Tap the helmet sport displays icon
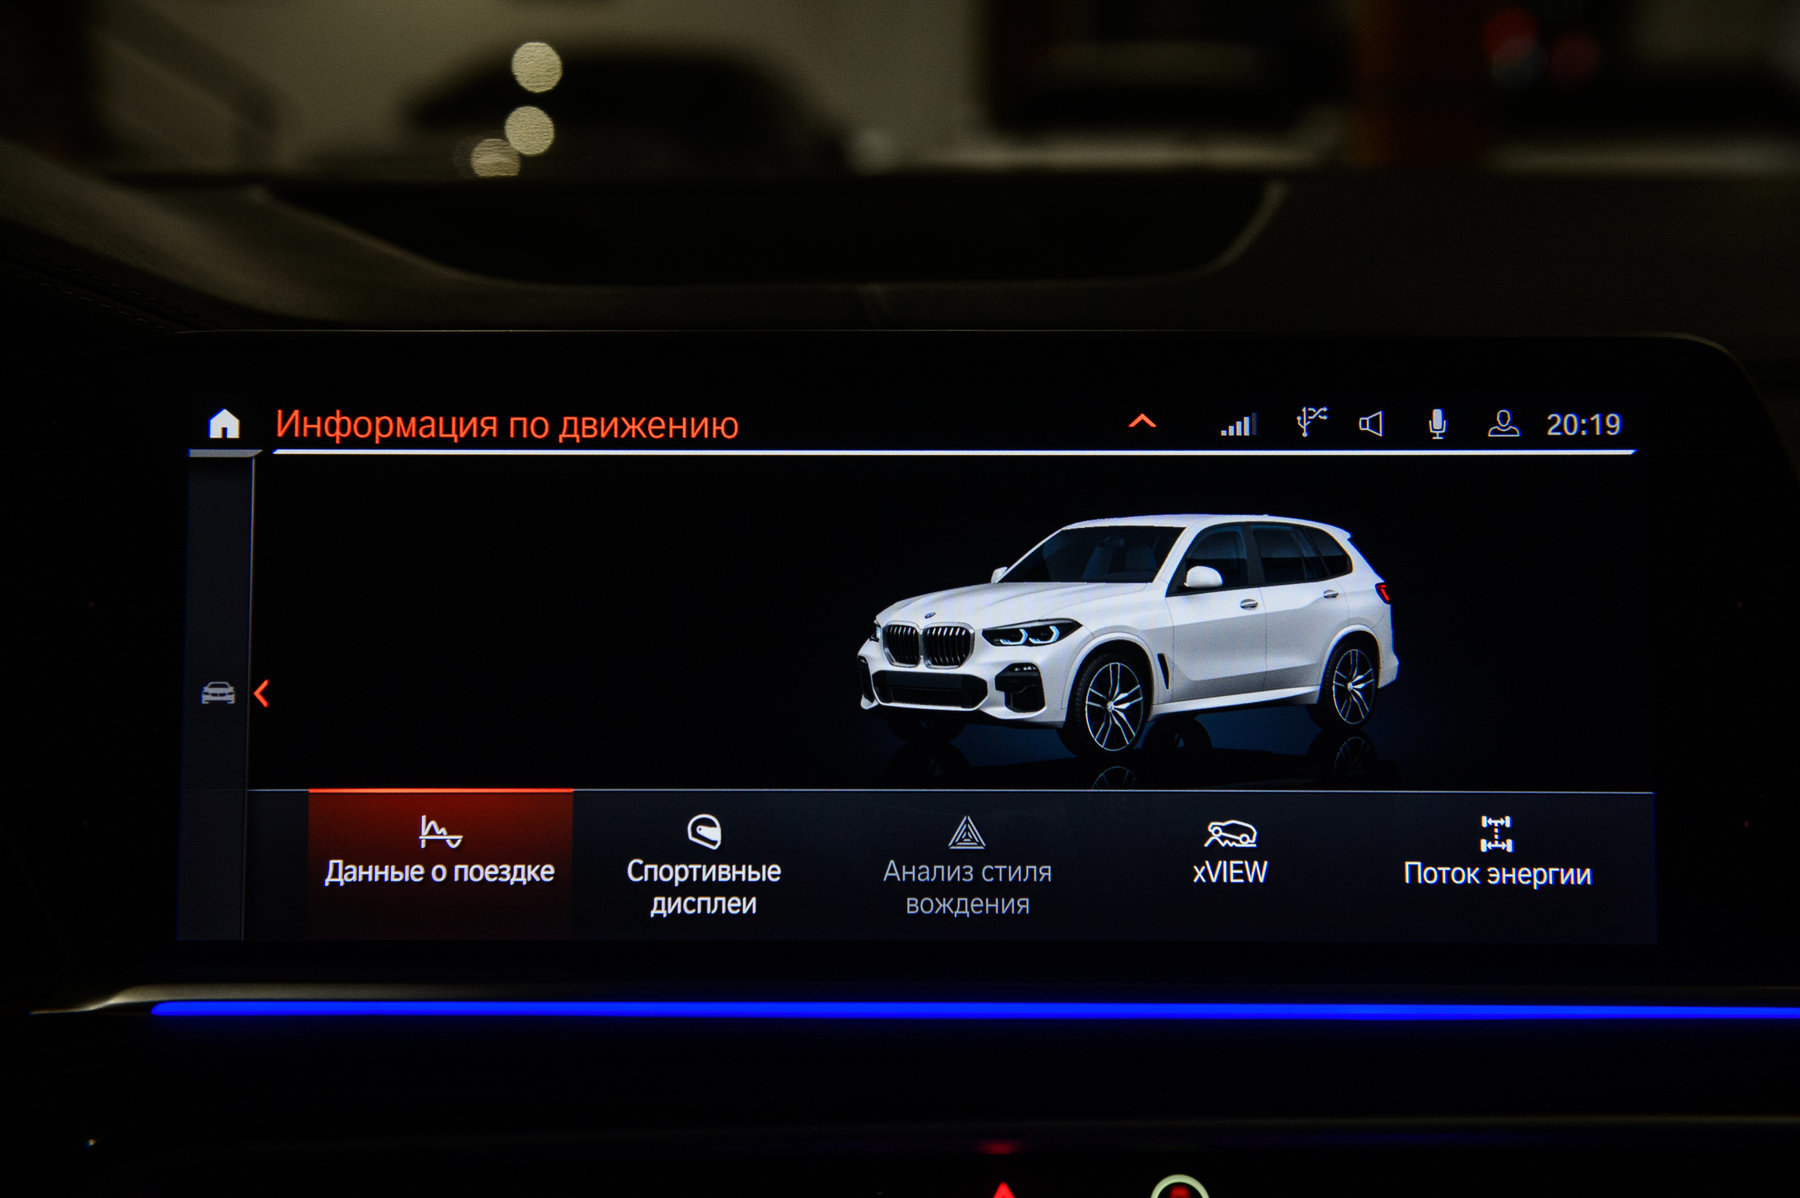Viewport: 1800px width, 1198px height. pyautogui.click(x=704, y=831)
